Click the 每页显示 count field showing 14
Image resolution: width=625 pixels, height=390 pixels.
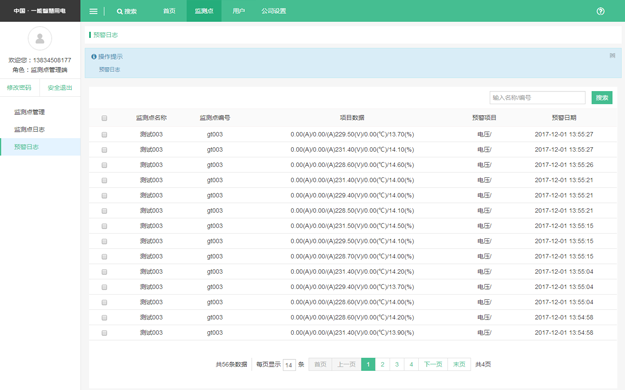[x=289, y=364]
